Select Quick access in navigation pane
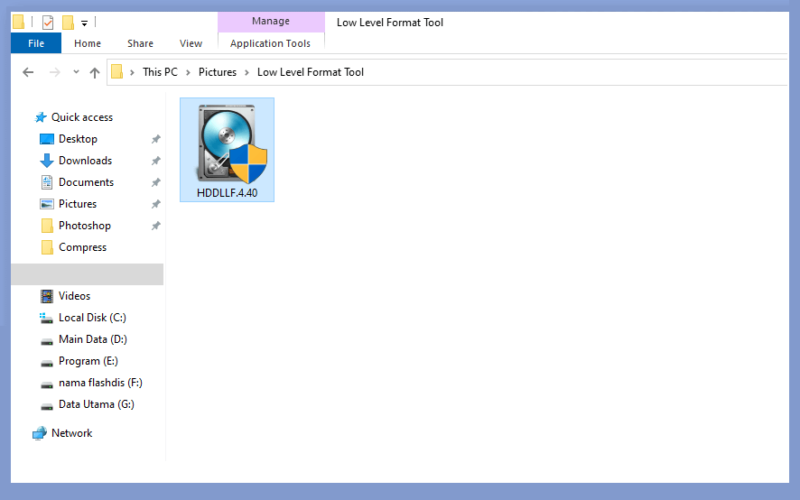The height and width of the screenshot is (500, 800). (x=82, y=117)
